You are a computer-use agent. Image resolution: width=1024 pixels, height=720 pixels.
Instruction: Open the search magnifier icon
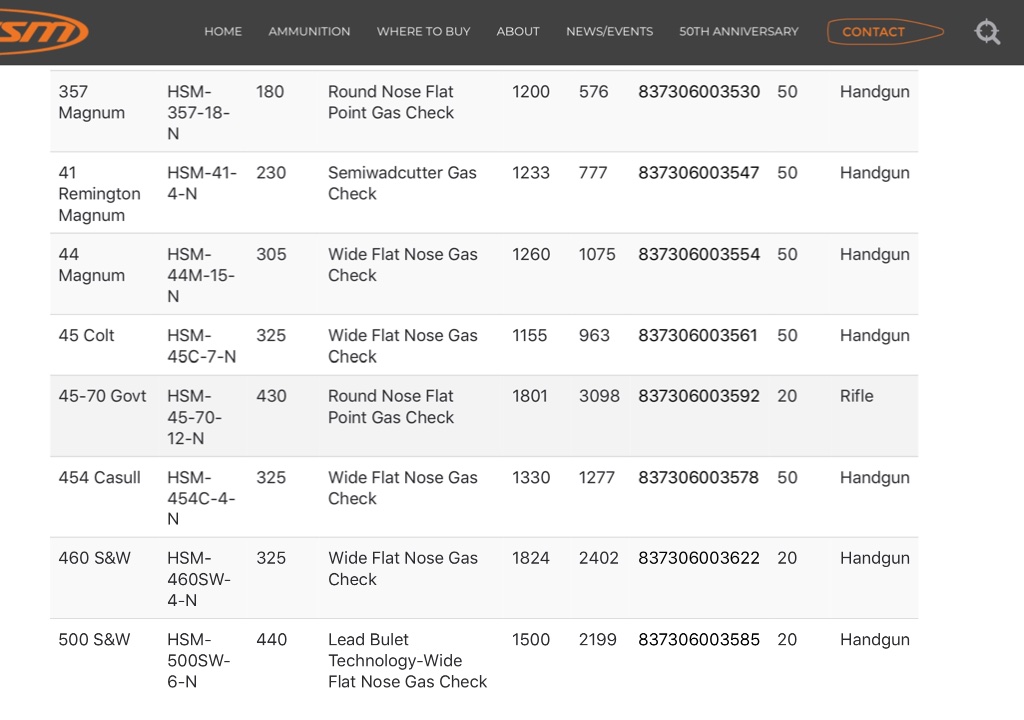pos(987,31)
